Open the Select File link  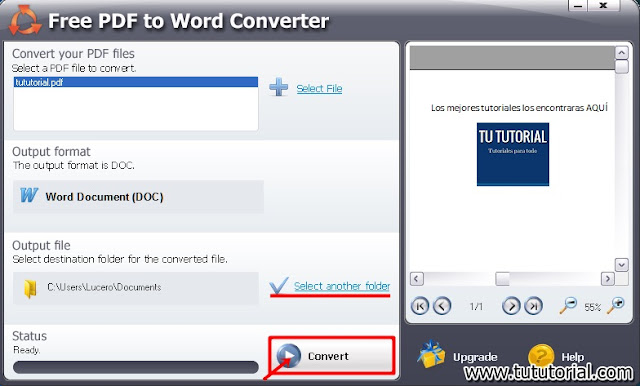[319, 89]
